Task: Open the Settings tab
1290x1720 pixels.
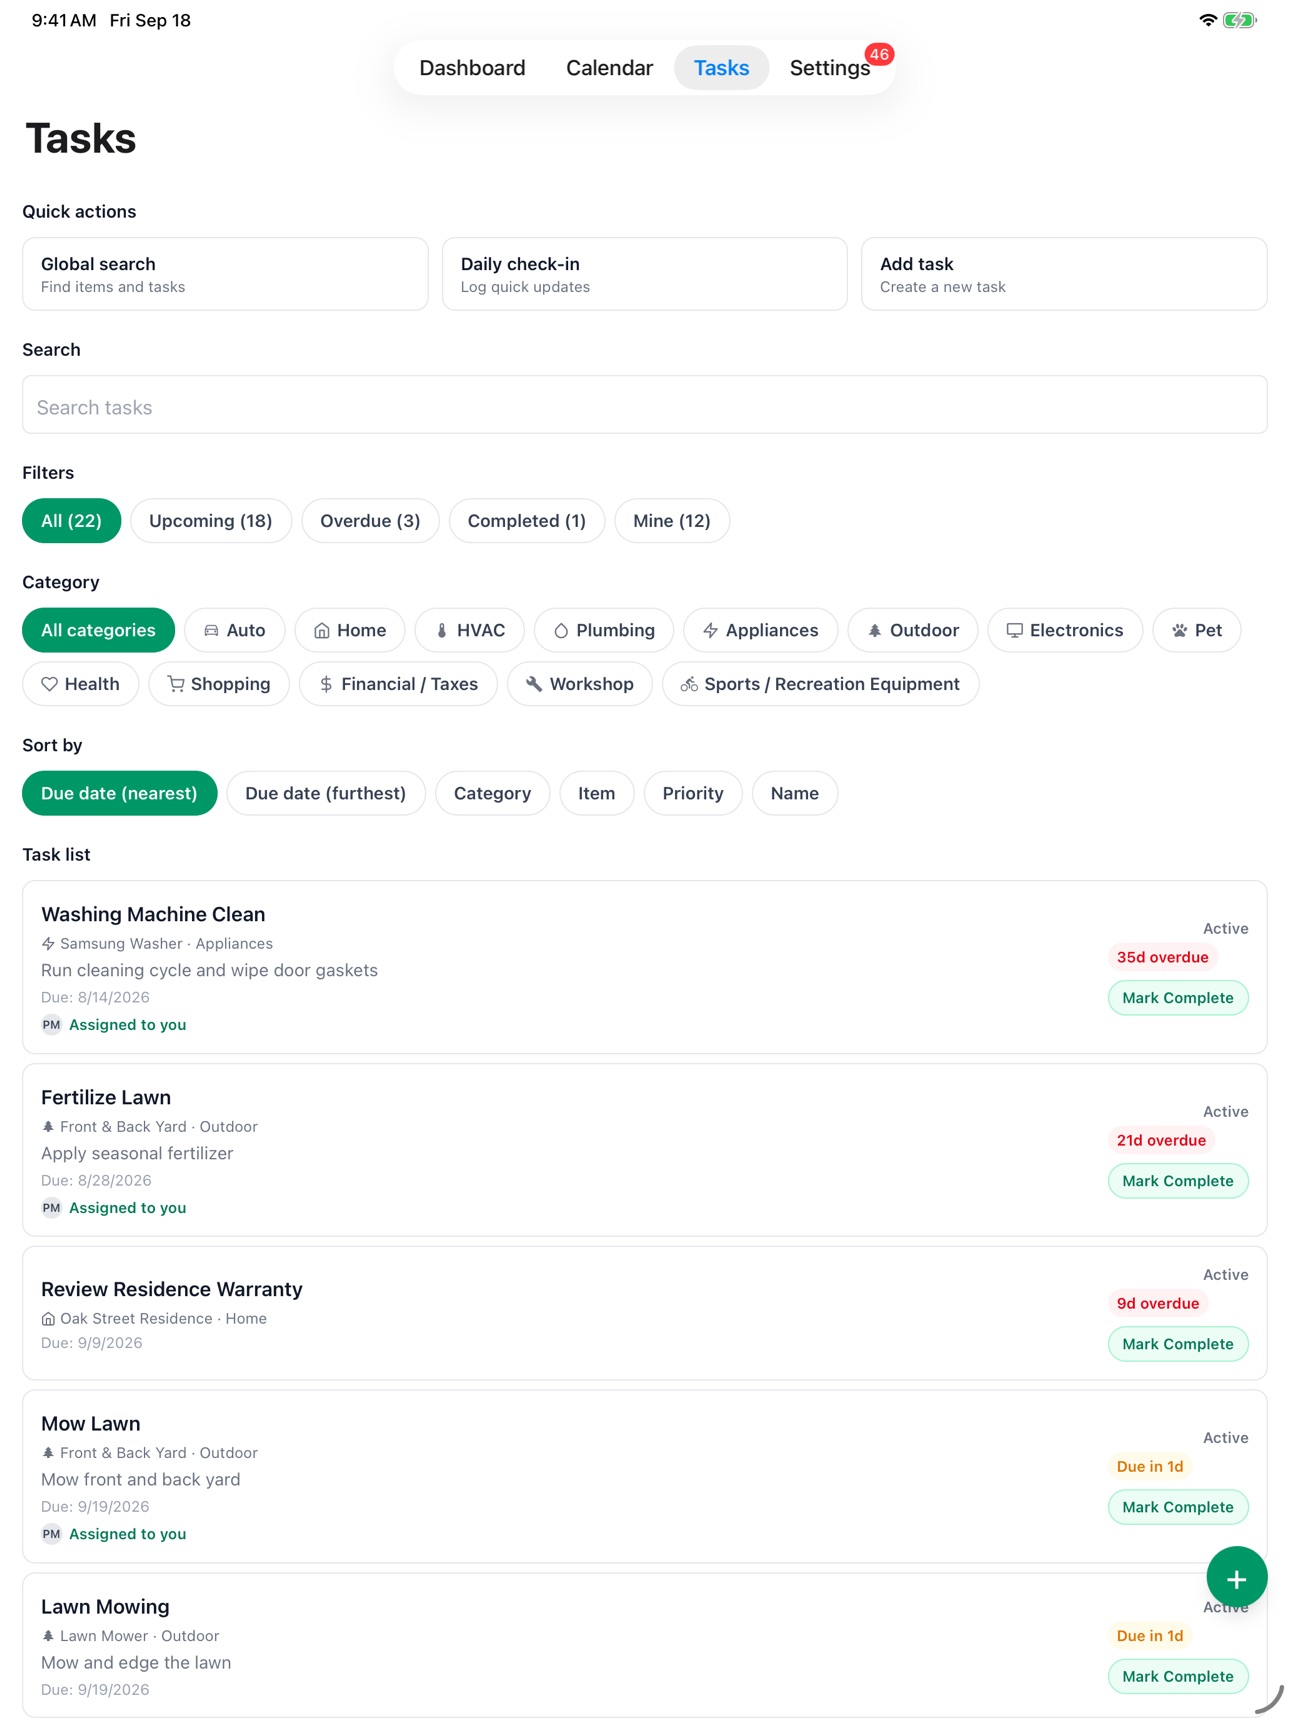Action: pyautogui.click(x=830, y=68)
